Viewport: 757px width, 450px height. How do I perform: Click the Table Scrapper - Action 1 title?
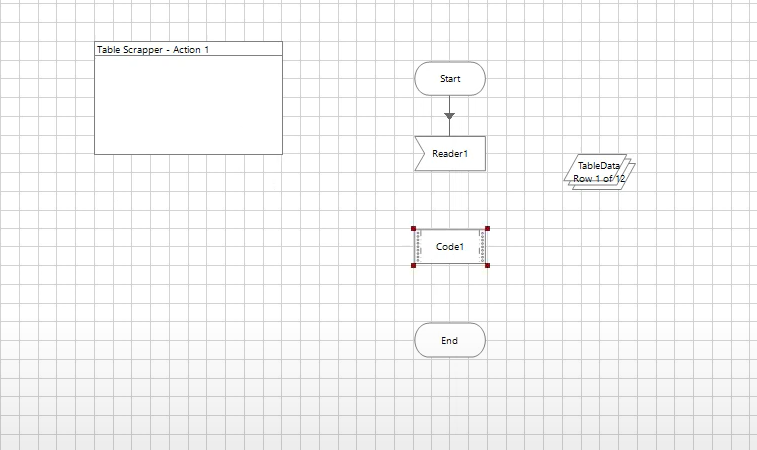[x=153, y=50]
